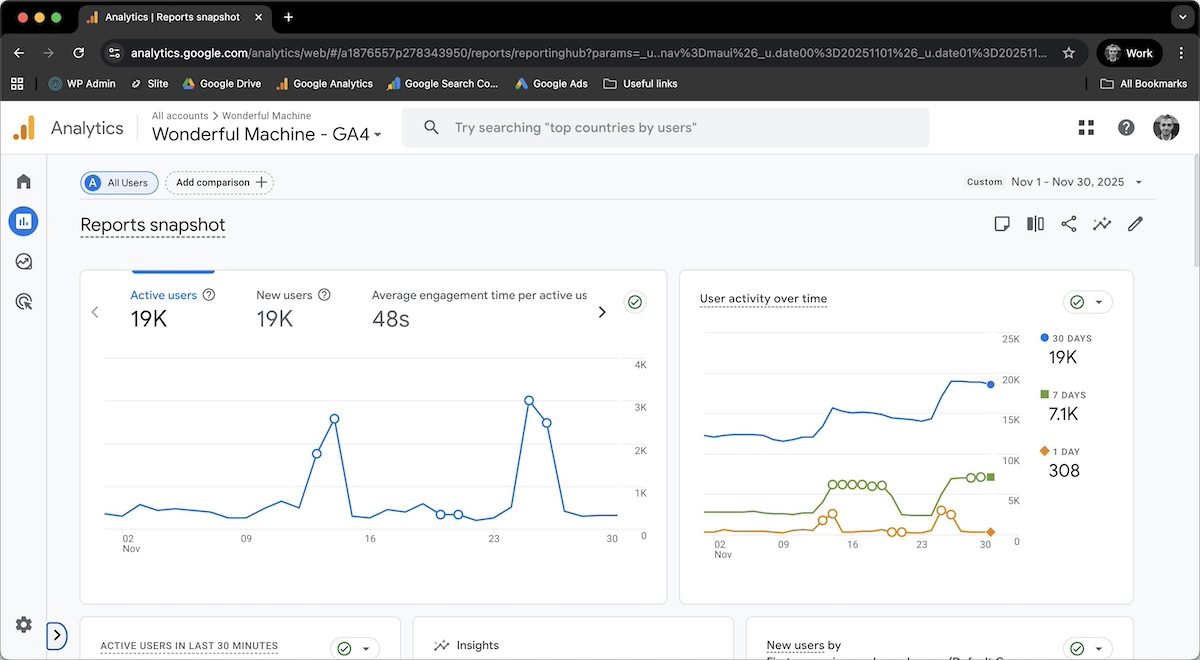
Task: Click the view site information icon
Action: coord(114,53)
